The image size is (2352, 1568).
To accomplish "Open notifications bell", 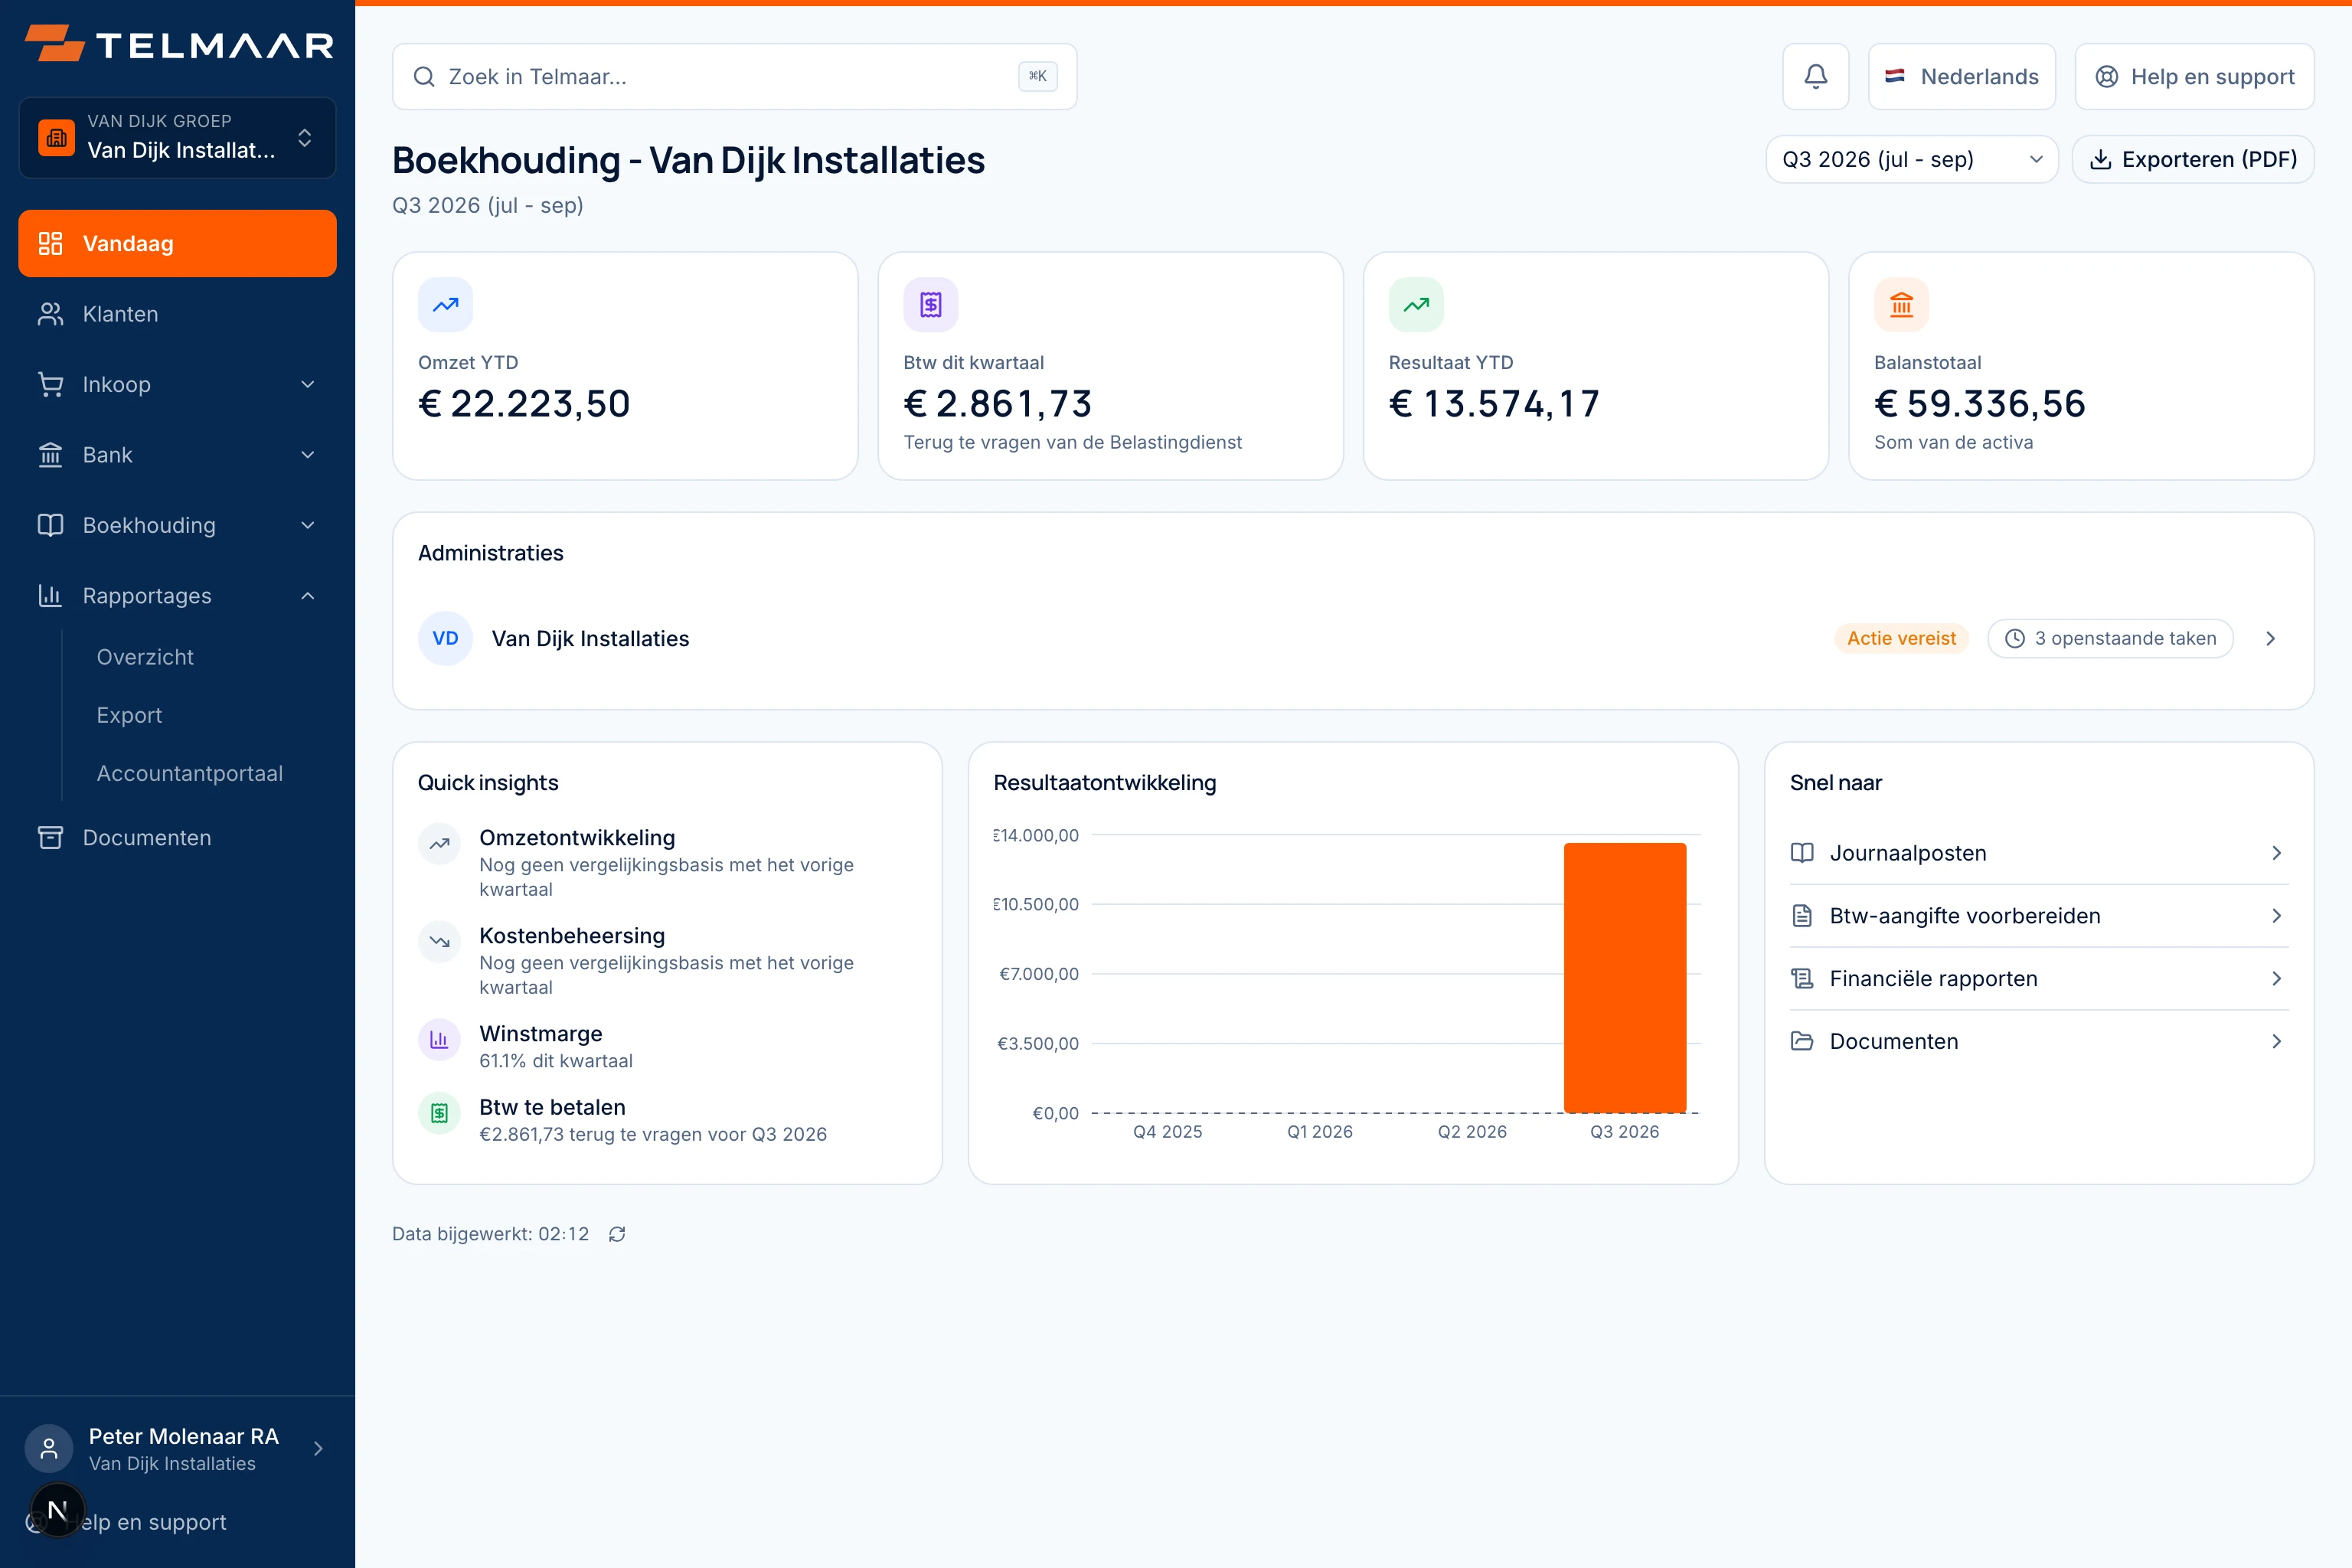I will point(1815,76).
